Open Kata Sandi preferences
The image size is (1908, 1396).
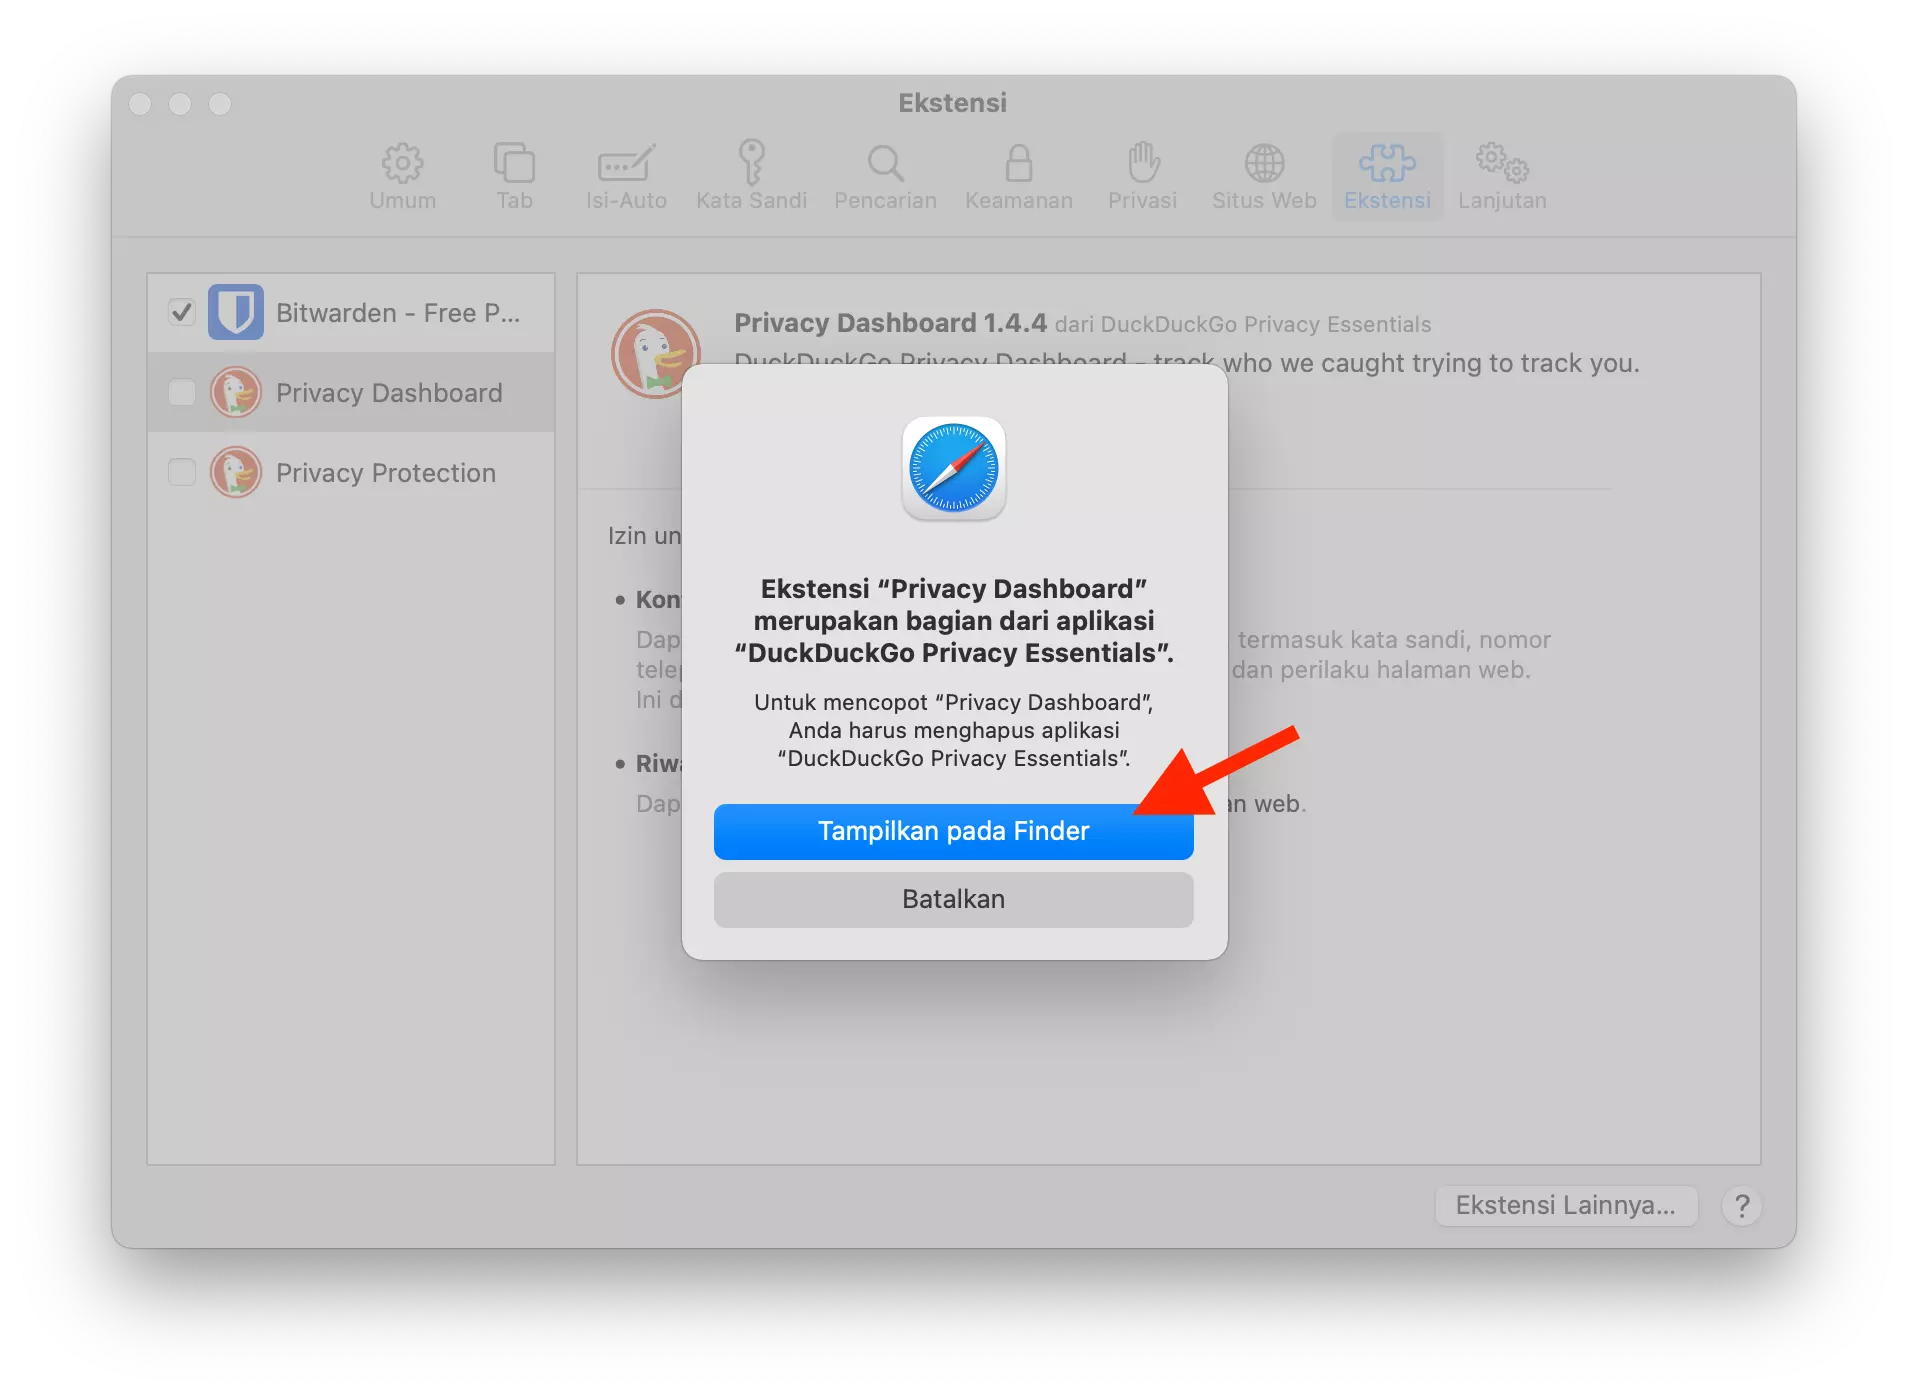pos(751,175)
